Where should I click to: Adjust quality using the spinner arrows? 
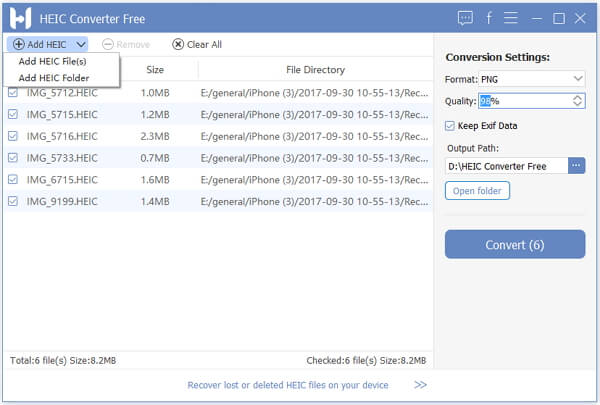tap(577, 101)
